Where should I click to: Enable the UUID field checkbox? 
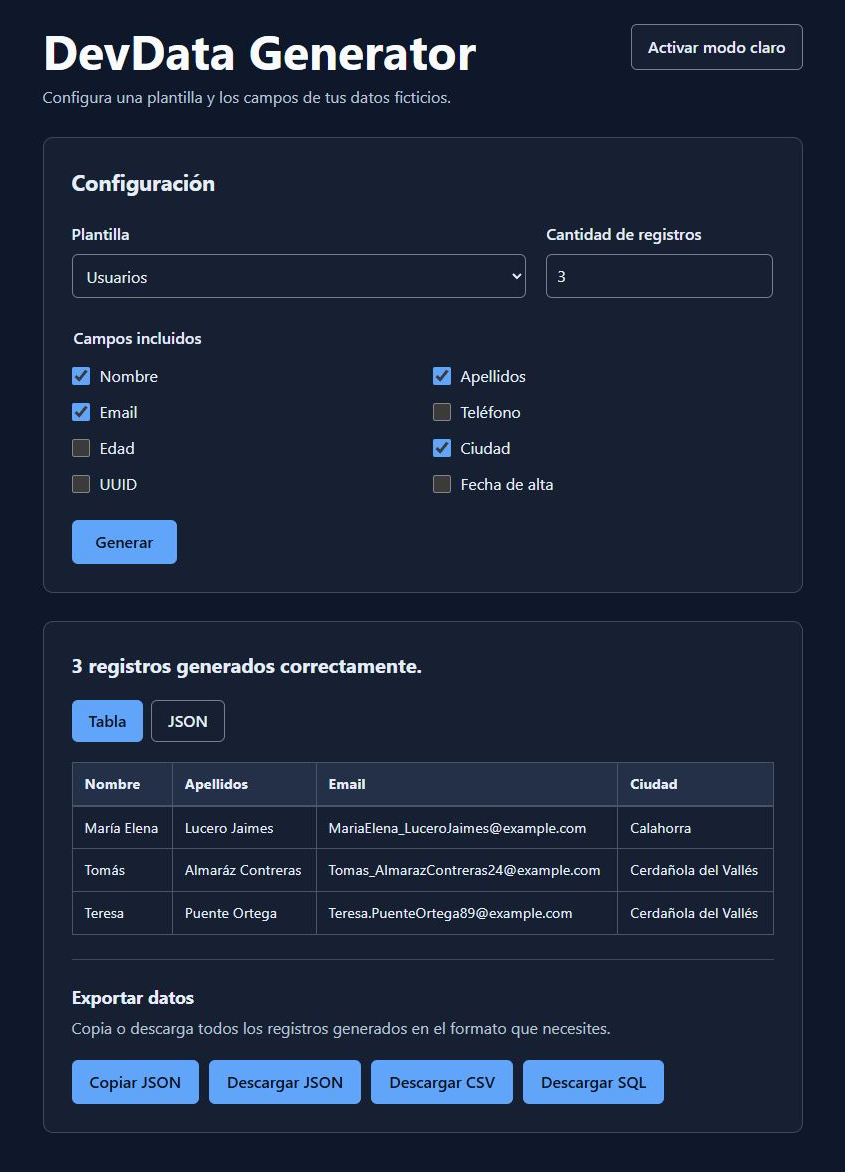(81, 484)
